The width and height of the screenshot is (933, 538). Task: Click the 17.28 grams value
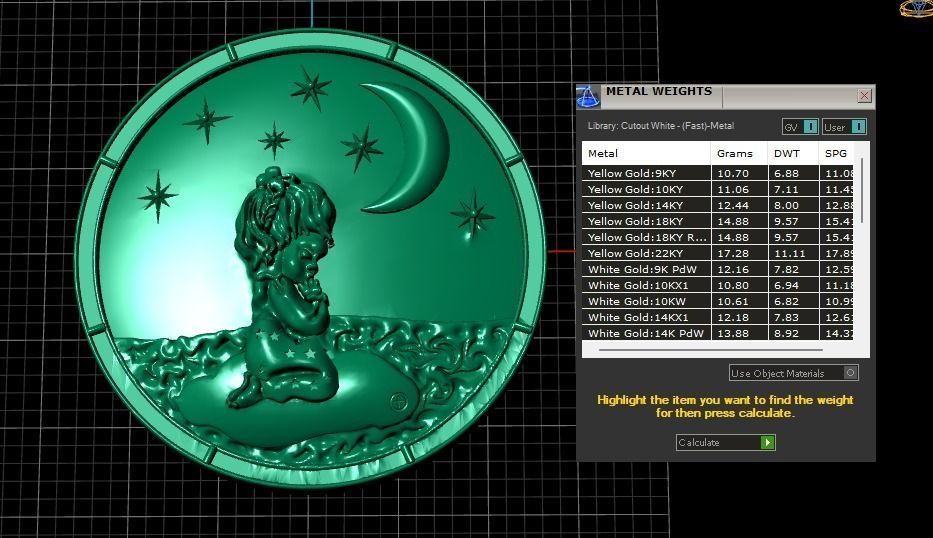click(x=732, y=254)
